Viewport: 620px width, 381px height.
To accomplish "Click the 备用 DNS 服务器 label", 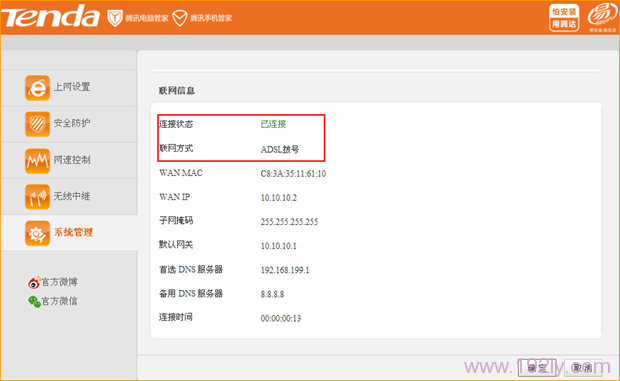I will (x=191, y=294).
